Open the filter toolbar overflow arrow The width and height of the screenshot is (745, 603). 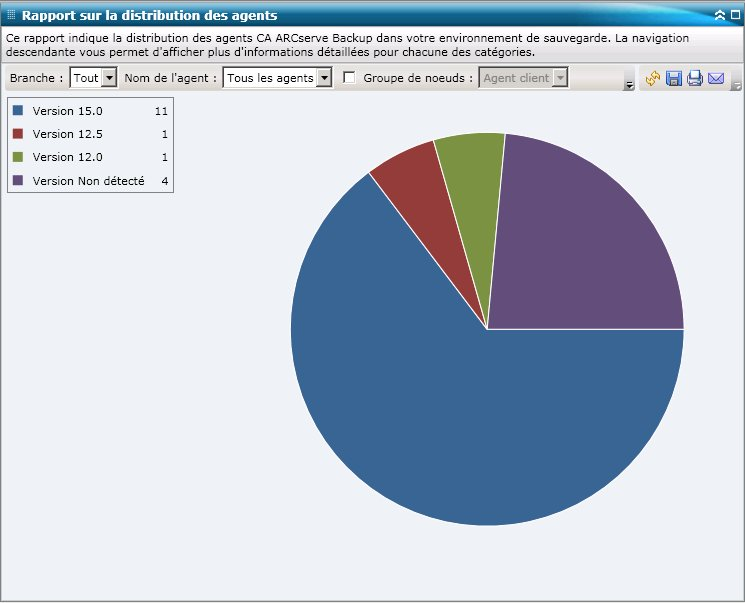[x=629, y=86]
